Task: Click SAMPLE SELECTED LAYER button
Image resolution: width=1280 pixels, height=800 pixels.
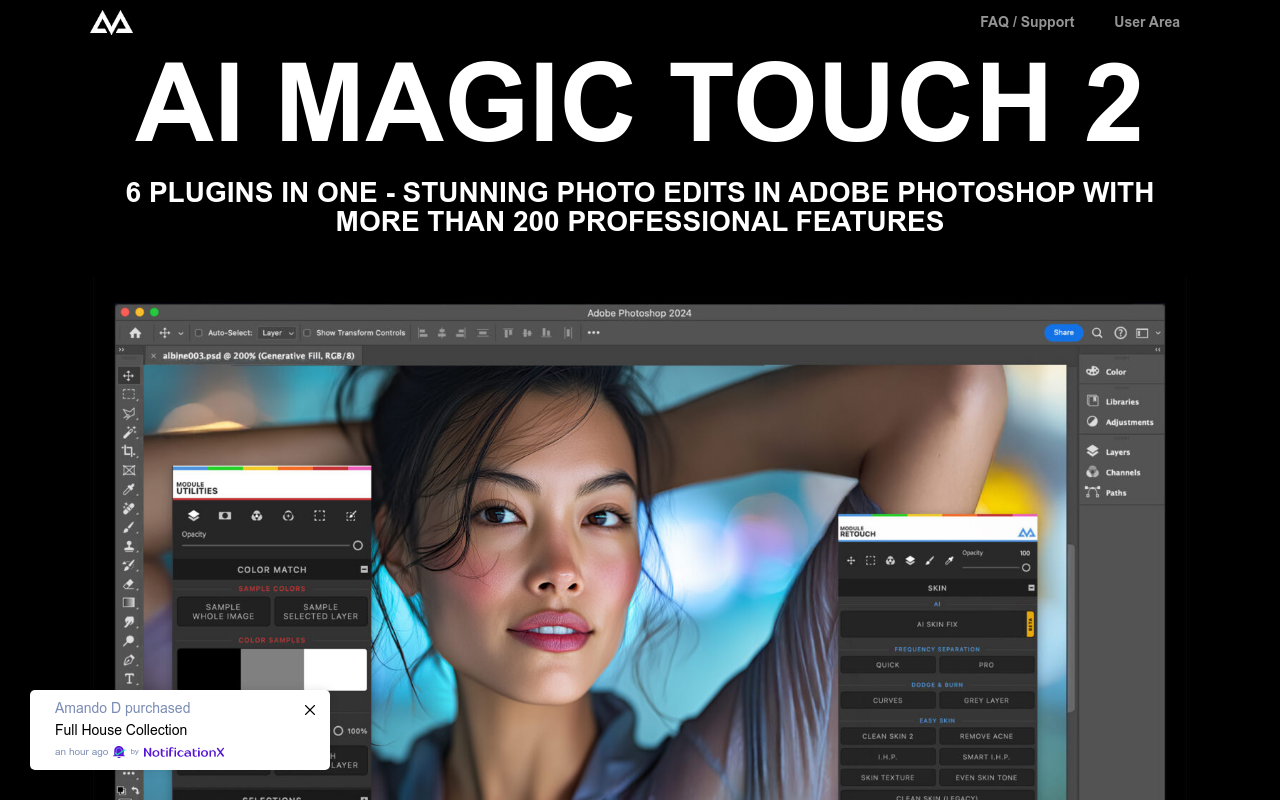Action: click(321, 612)
